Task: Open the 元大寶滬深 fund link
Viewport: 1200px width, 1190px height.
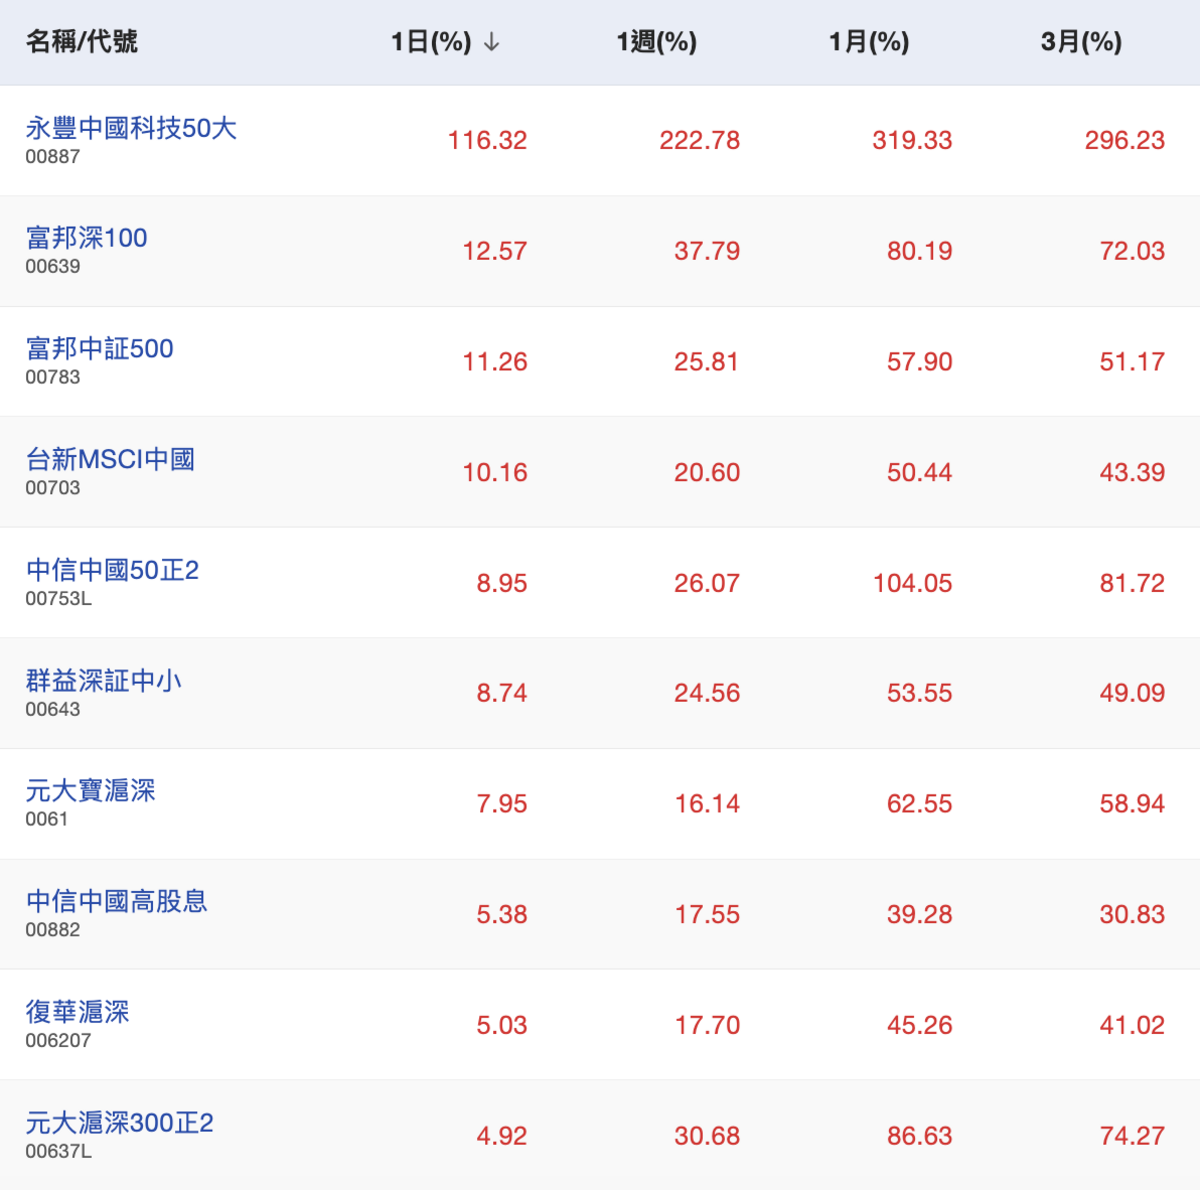Action: pyautogui.click(x=91, y=791)
